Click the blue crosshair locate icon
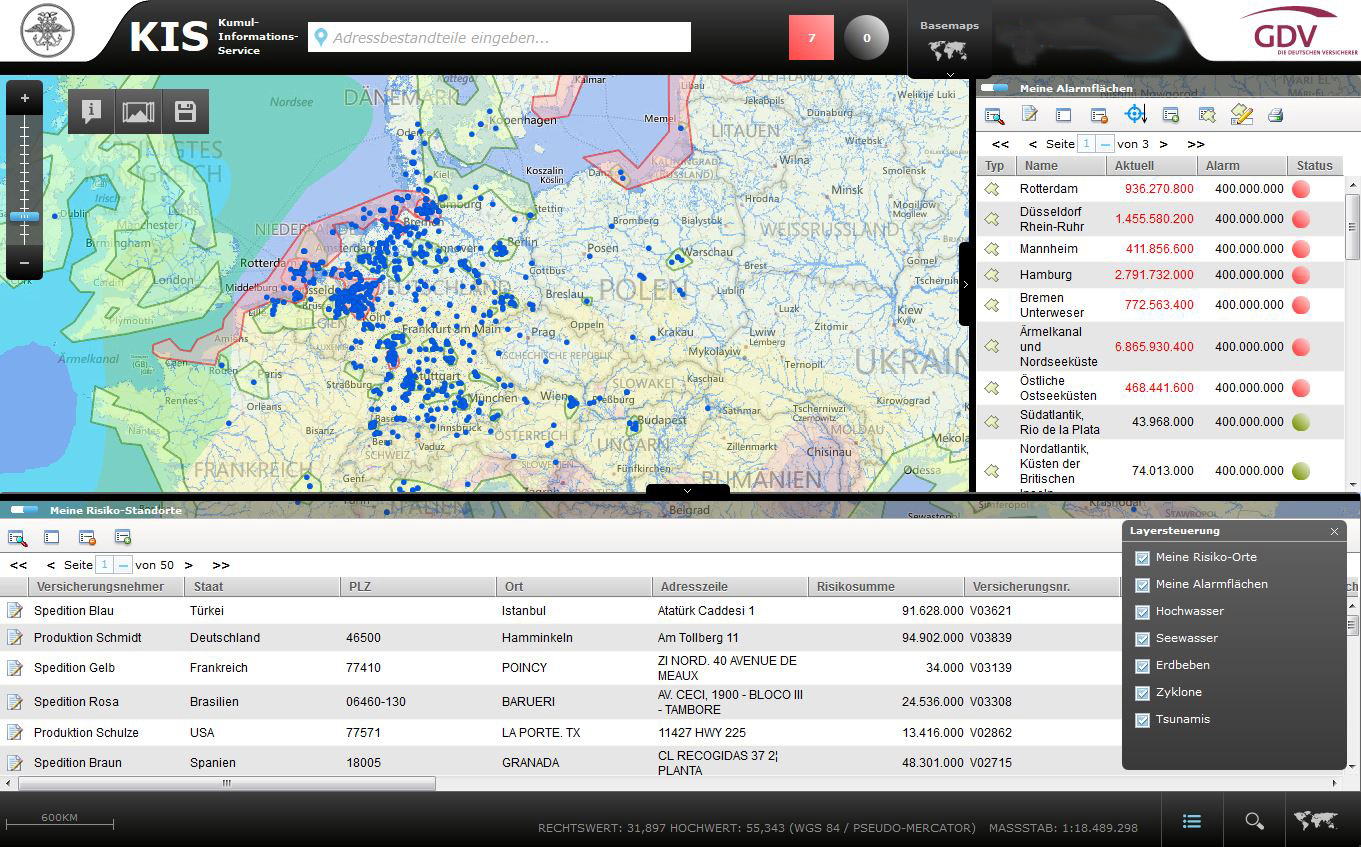The width and height of the screenshot is (1361, 847). pyautogui.click(x=1135, y=114)
